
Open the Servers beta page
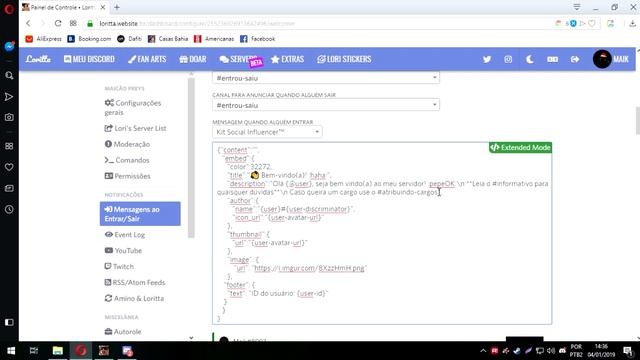pyautogui.click(x=240, y=60)
